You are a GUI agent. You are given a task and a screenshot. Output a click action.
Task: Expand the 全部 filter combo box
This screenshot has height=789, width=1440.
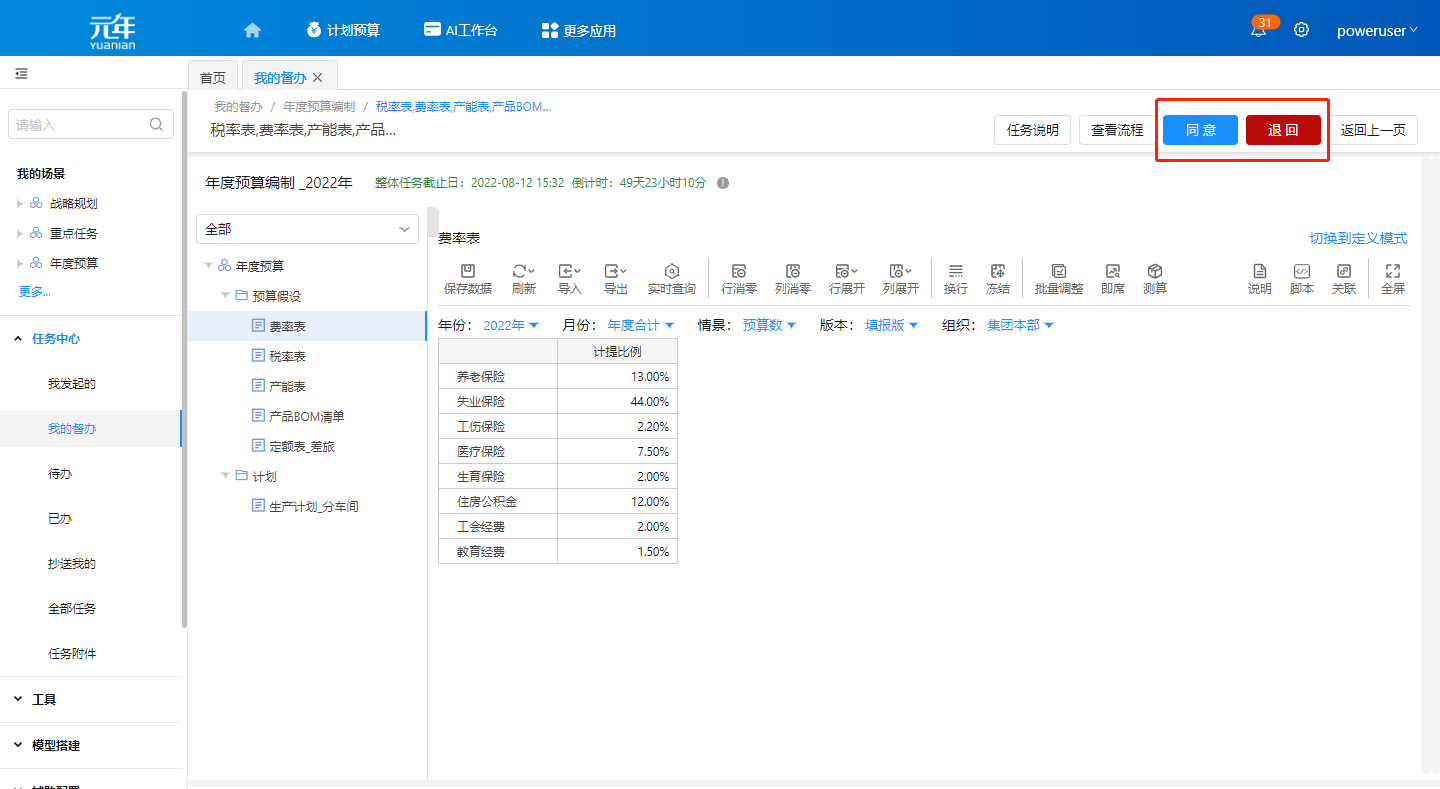tap(307, 229)
